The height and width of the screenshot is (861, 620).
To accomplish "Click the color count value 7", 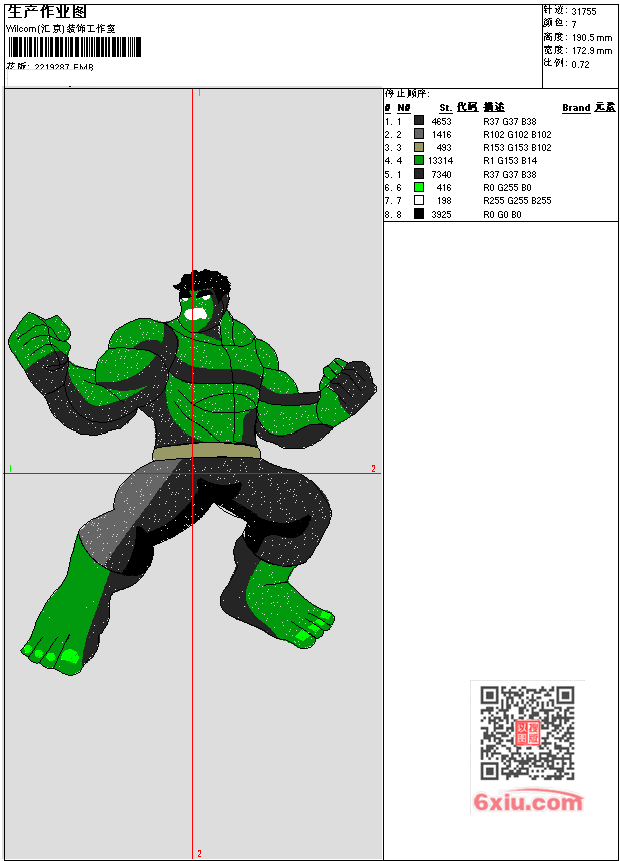I will [574, 24].
